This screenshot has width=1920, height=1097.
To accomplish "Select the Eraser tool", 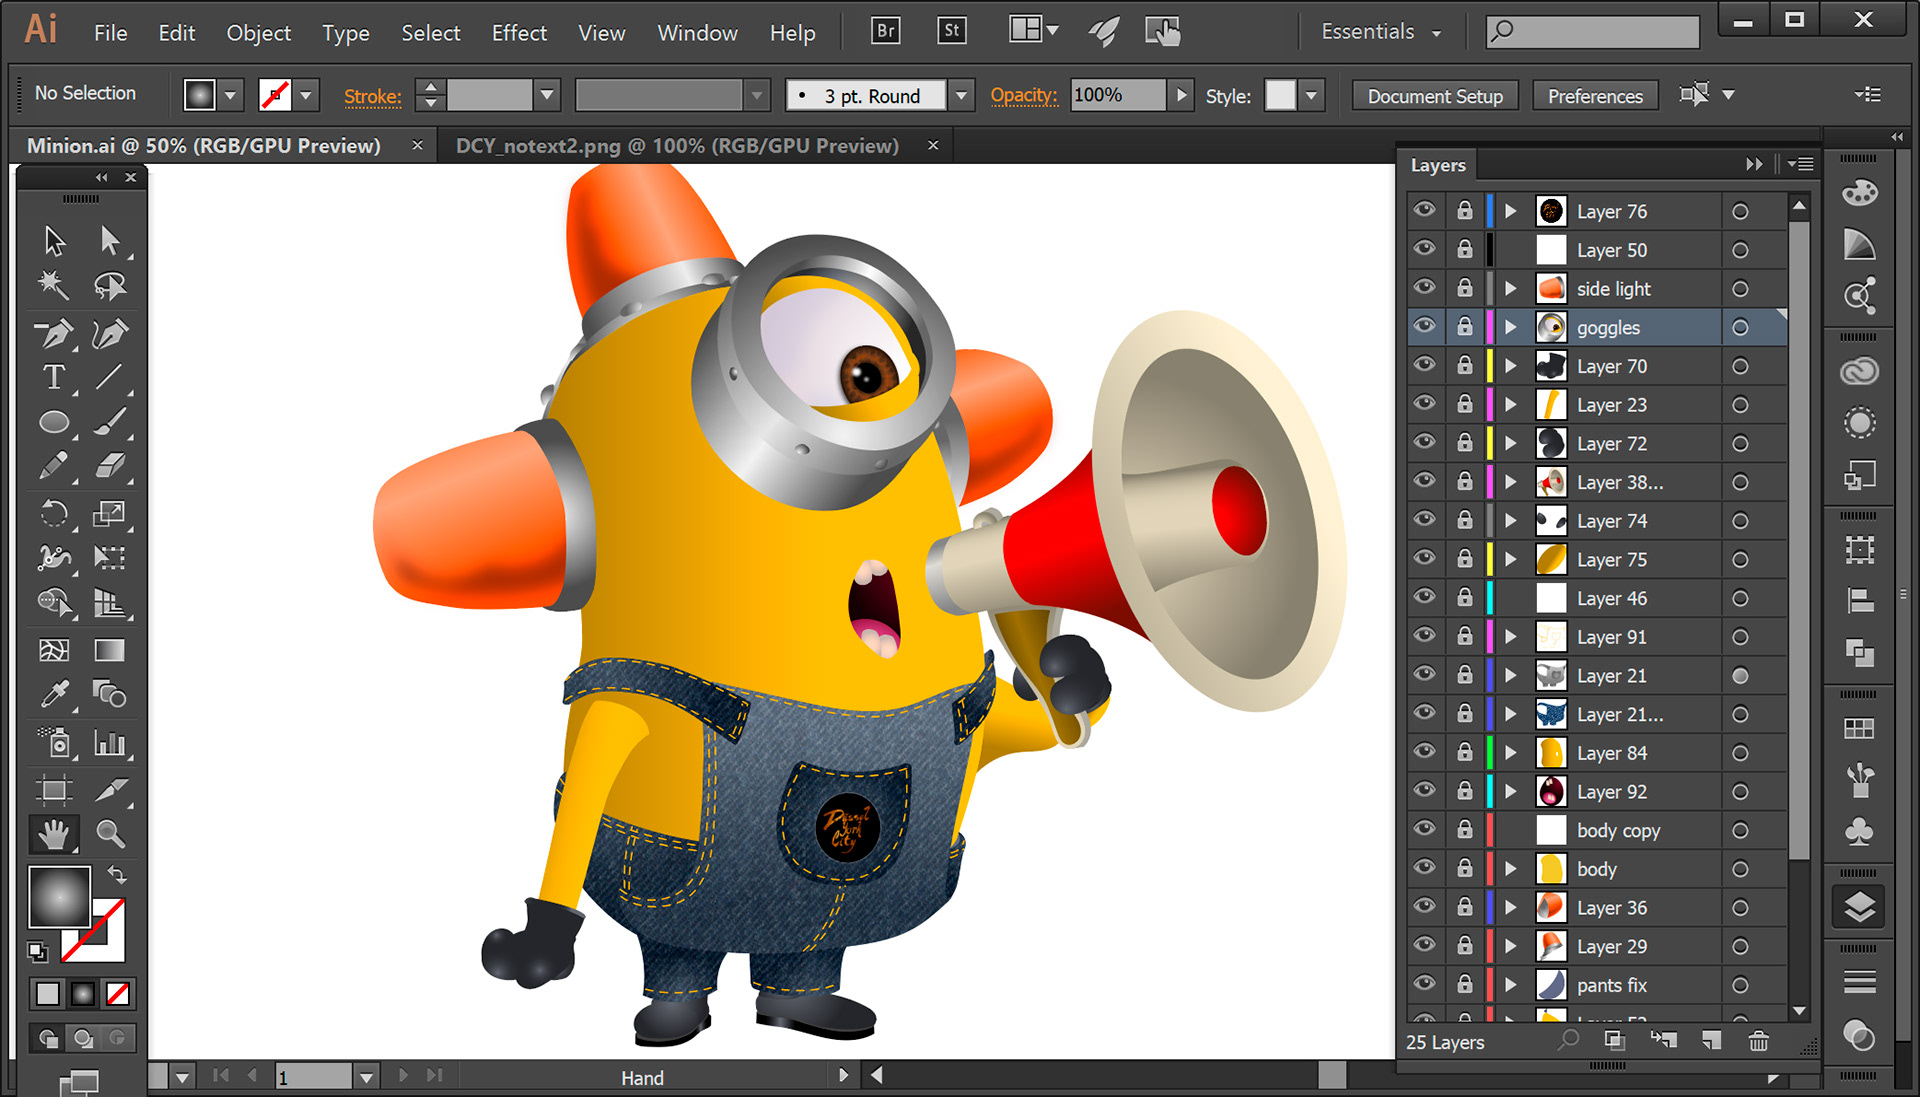I will tap(110, 467).
